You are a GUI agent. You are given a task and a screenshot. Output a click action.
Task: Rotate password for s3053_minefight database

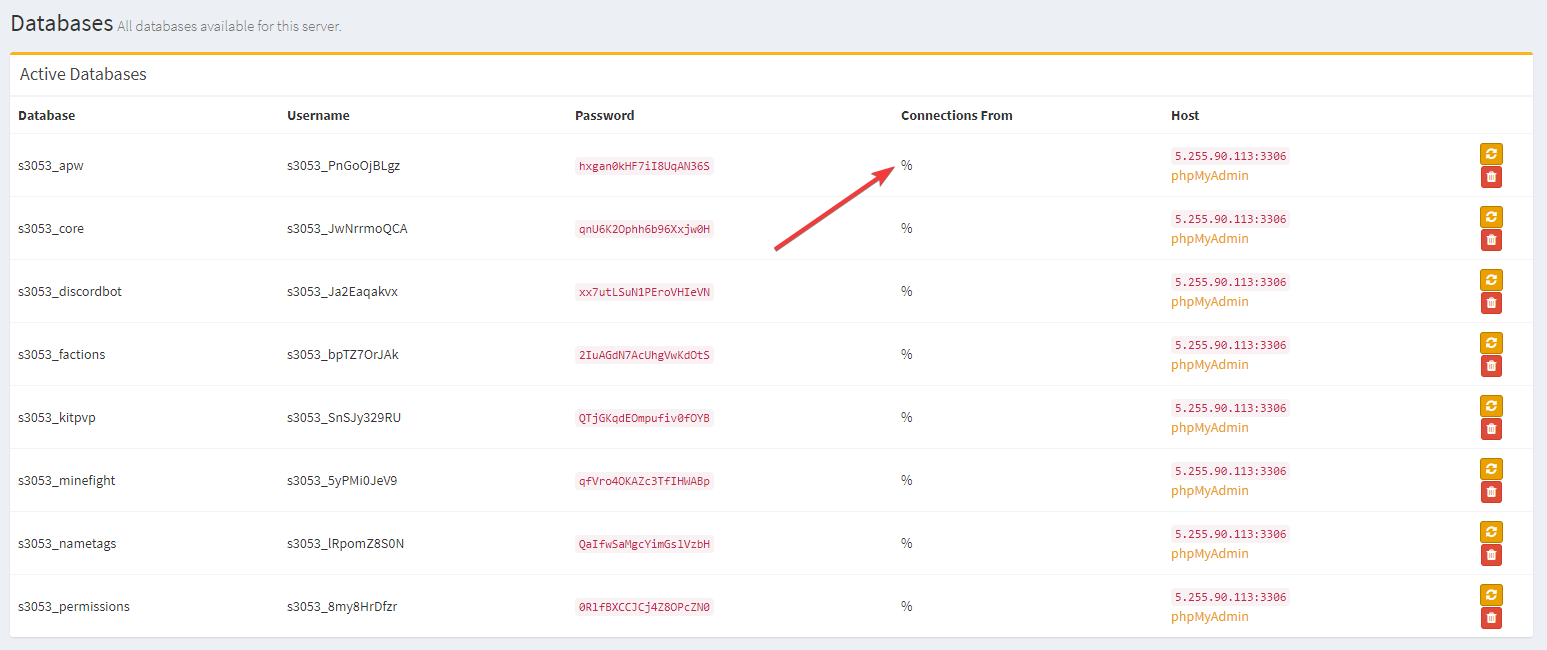click(x=1491, y=469)
